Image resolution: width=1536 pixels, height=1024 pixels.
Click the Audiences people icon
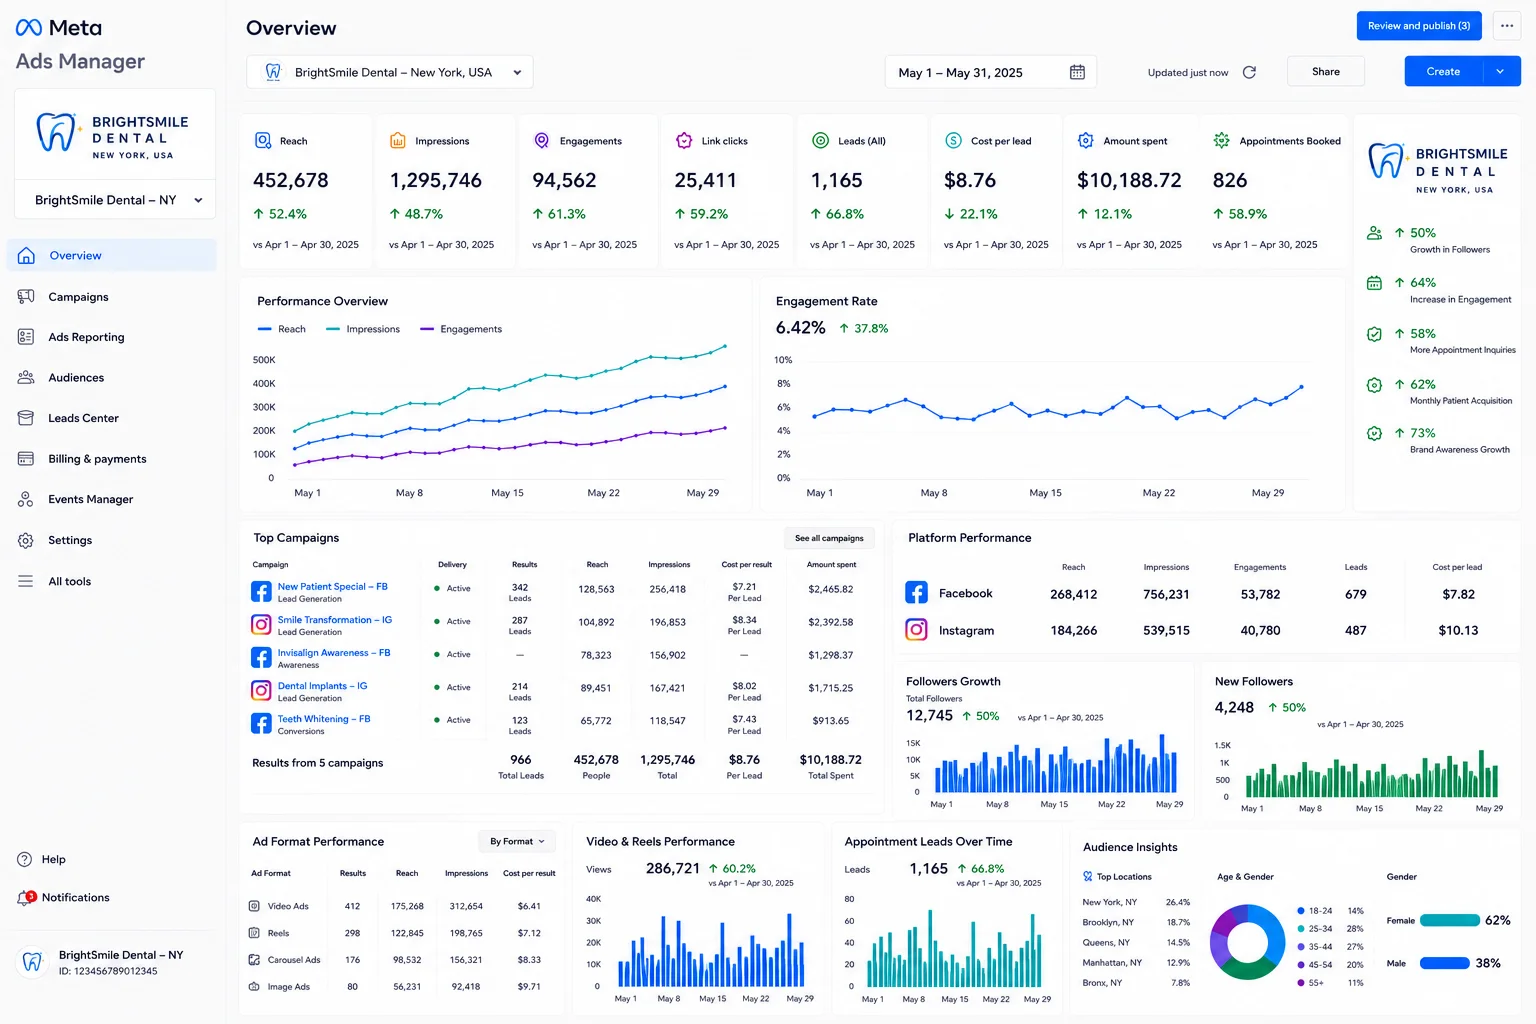[26, 378]
